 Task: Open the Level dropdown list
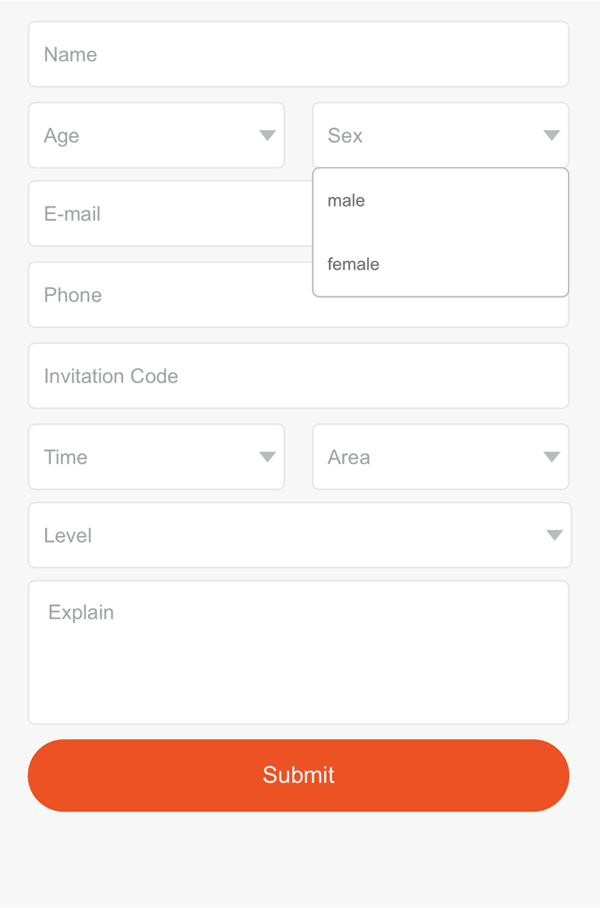click(x=299, y=536)
